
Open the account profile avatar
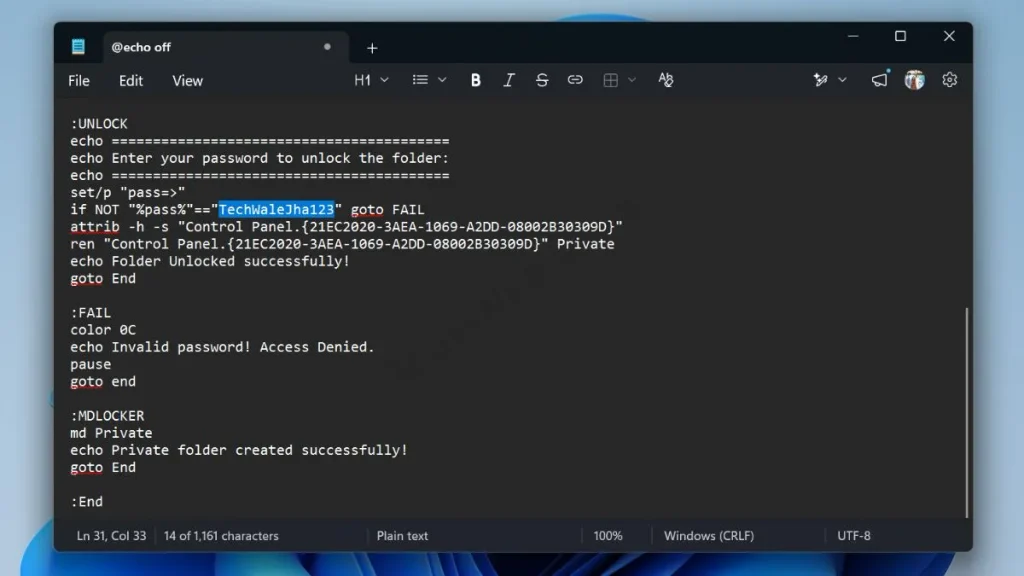click(914, 80)
